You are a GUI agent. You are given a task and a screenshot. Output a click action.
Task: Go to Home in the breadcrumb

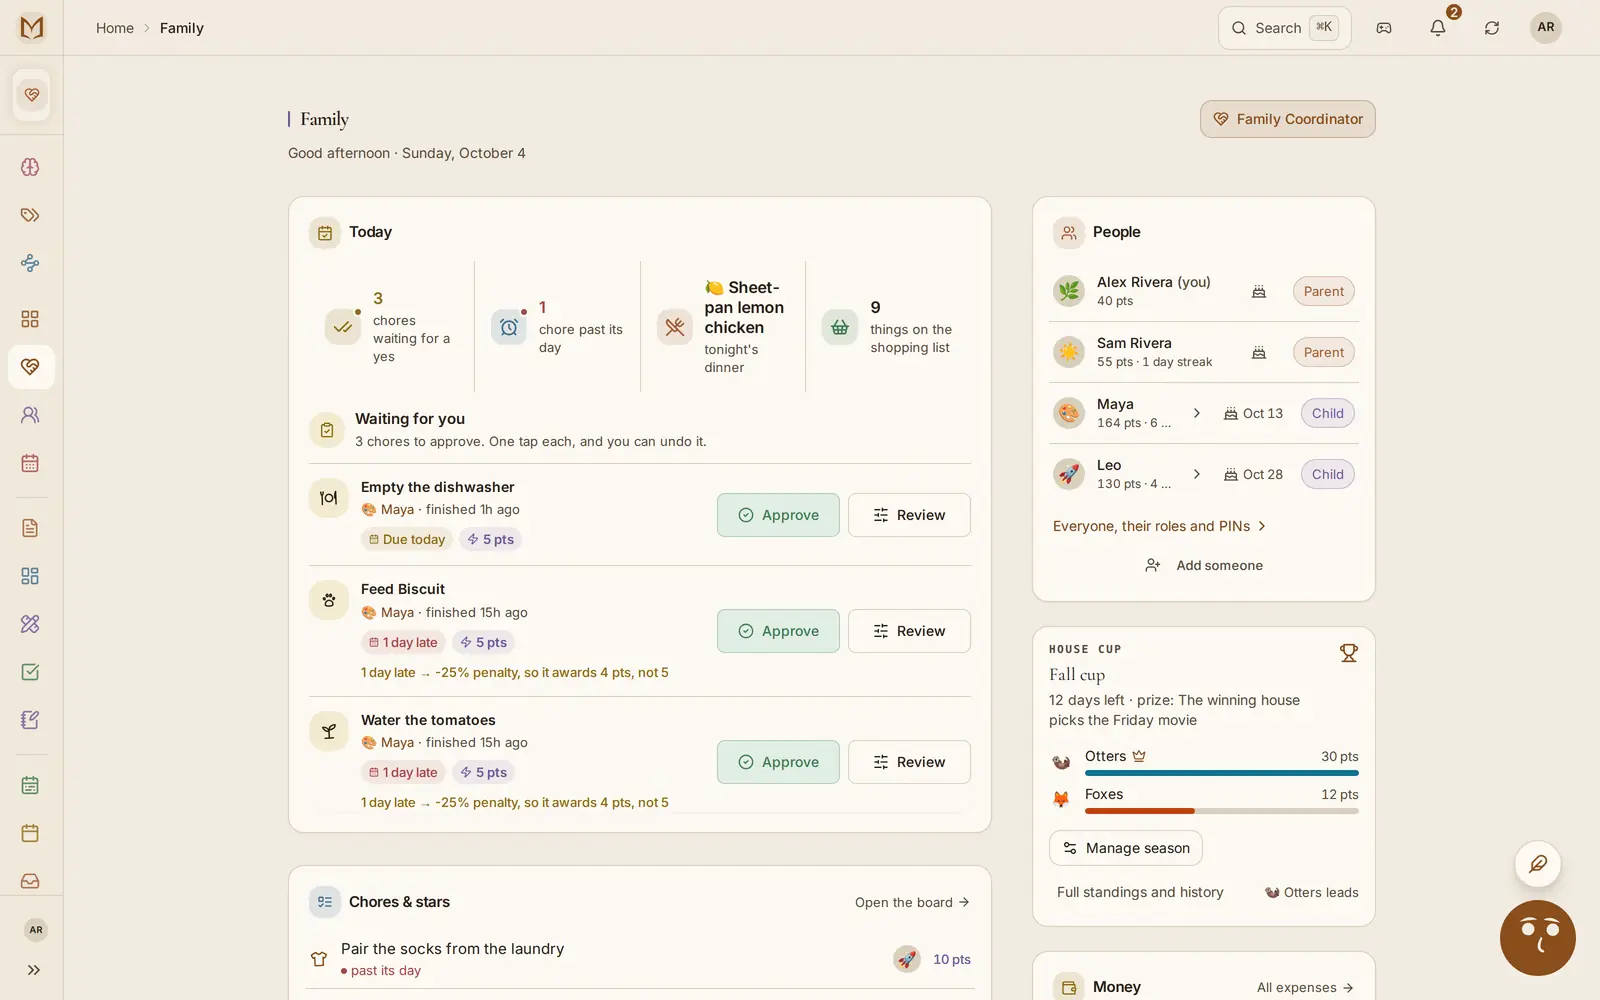point(115,28)
